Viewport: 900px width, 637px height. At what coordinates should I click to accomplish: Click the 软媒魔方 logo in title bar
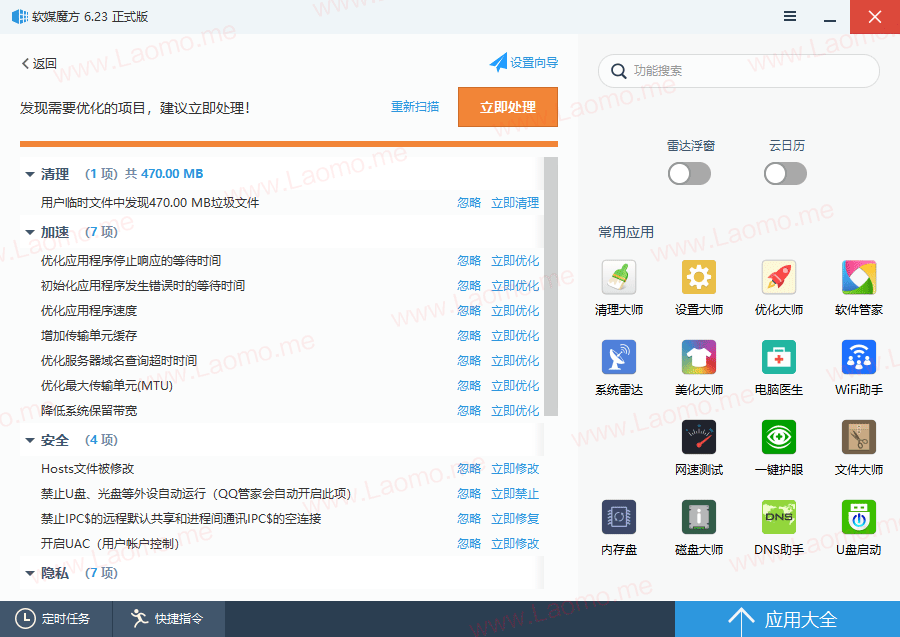[x=20, y=17]
